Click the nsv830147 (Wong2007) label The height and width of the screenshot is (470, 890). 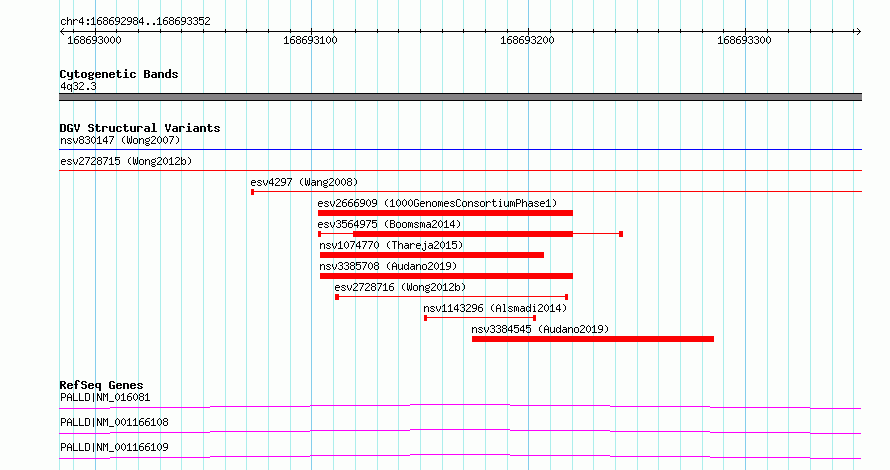click(x=120, y=140)
